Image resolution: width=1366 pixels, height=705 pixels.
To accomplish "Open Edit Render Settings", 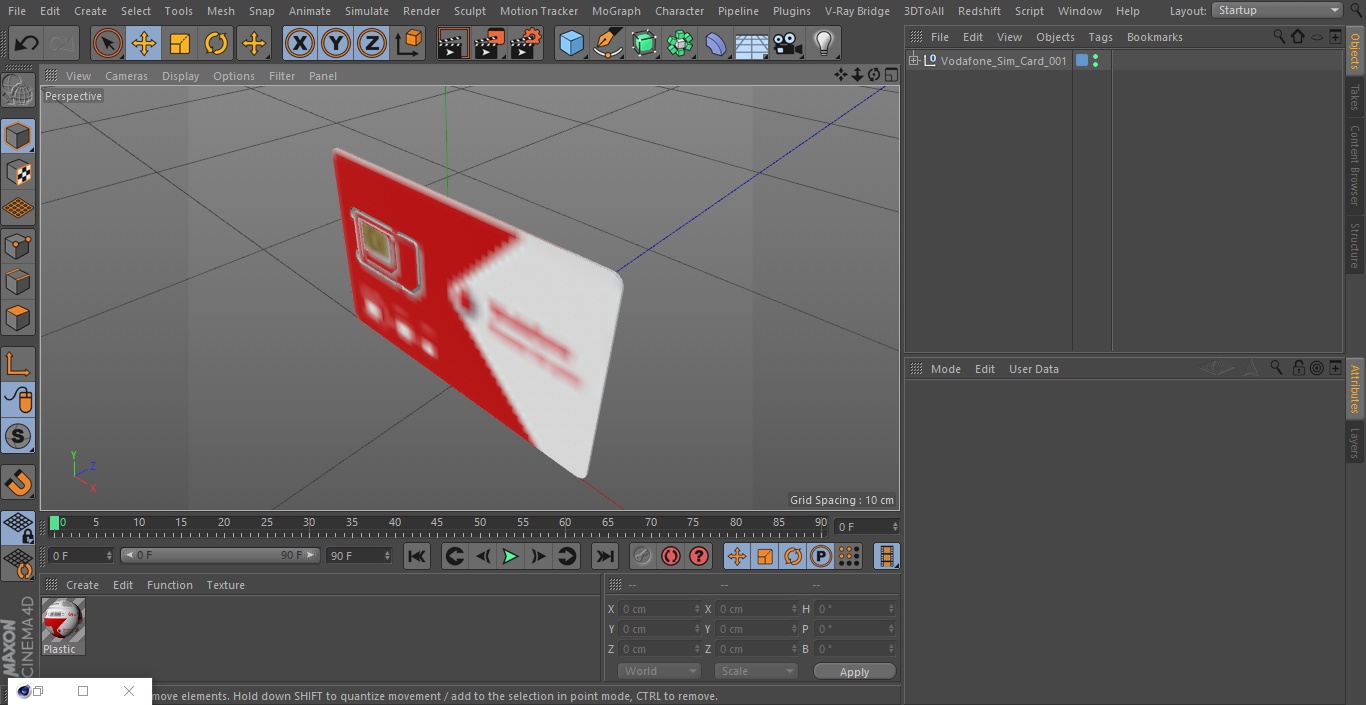I will [x=526, y=43].
